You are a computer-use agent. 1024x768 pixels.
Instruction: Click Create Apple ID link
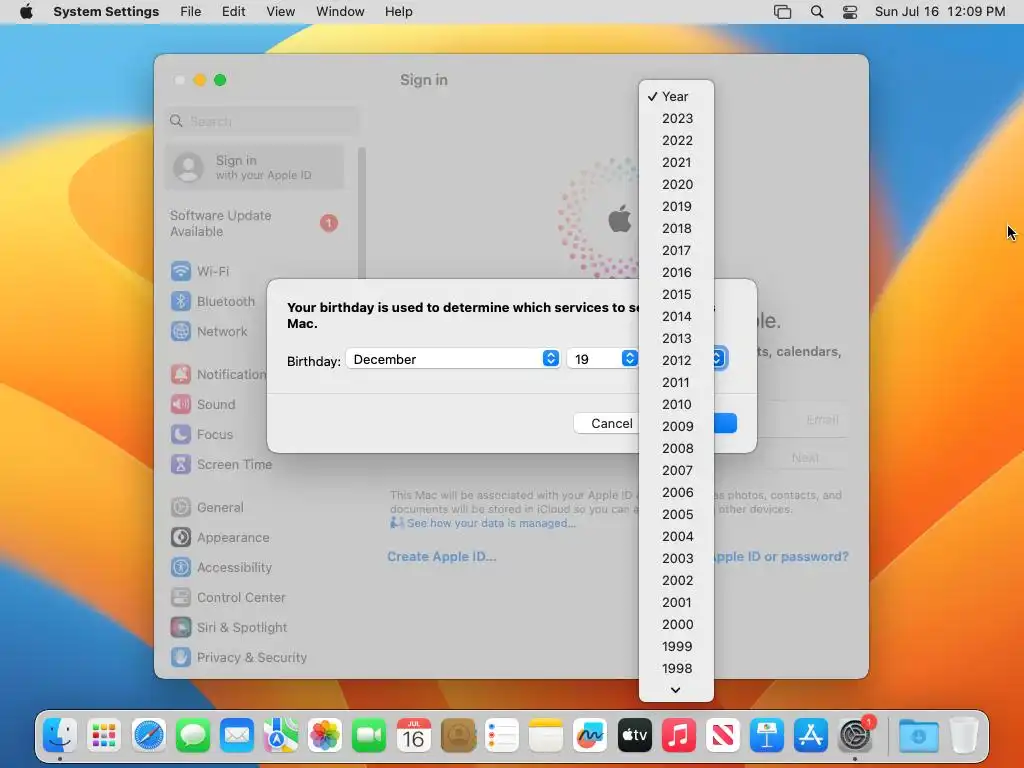pos(441,556)
